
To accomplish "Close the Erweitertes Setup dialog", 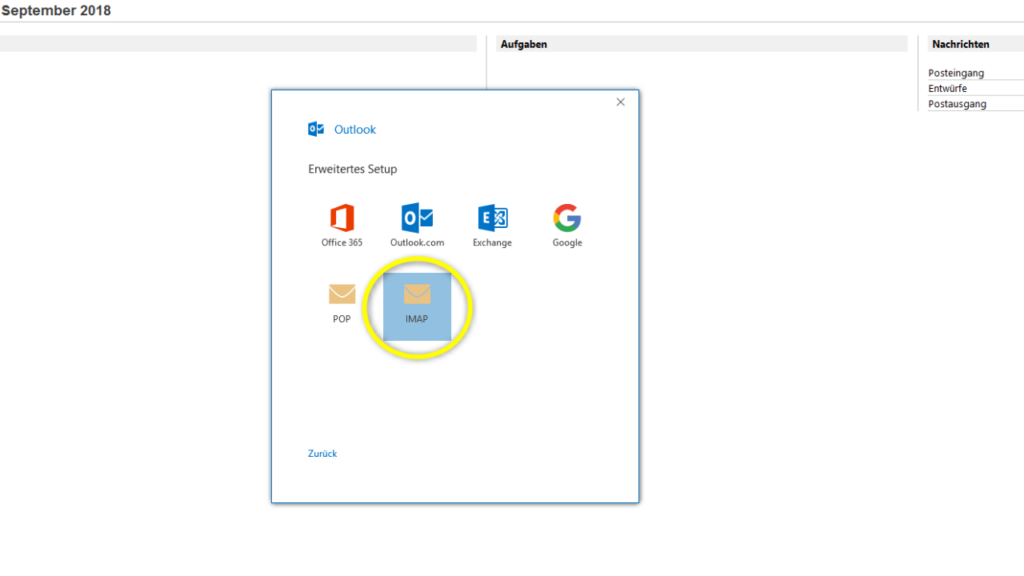I will coord(620,101).
